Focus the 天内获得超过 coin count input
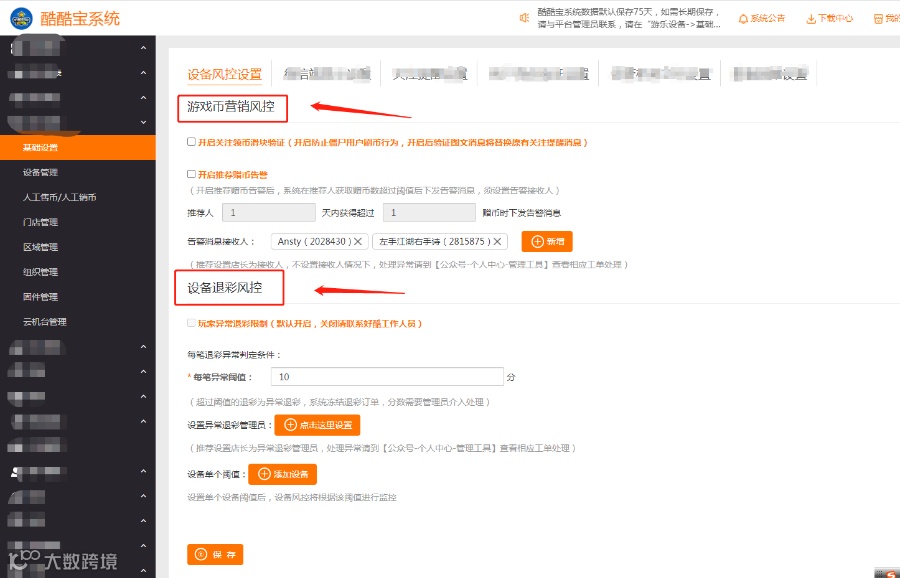 click(429, 212)
